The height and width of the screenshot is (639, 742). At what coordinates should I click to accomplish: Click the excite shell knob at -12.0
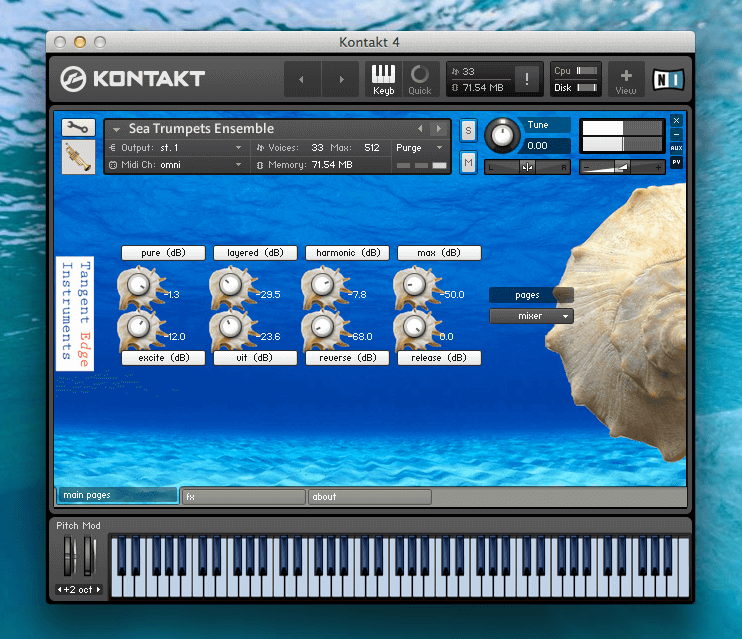point(138,327)
